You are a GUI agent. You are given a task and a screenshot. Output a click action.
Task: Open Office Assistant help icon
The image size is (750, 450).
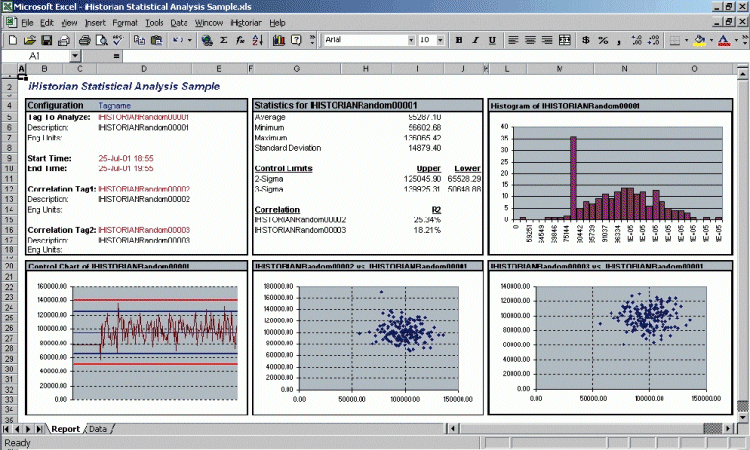296,40
